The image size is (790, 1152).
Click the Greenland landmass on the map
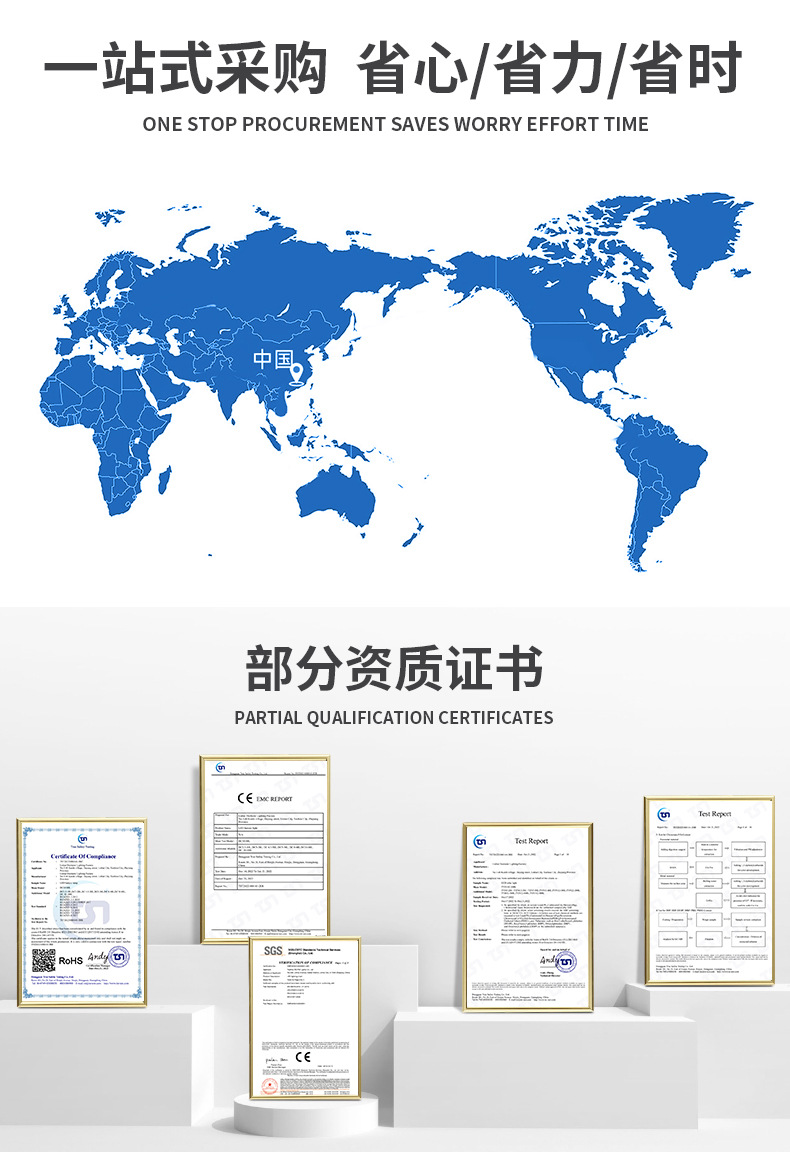tap(693, 239)
